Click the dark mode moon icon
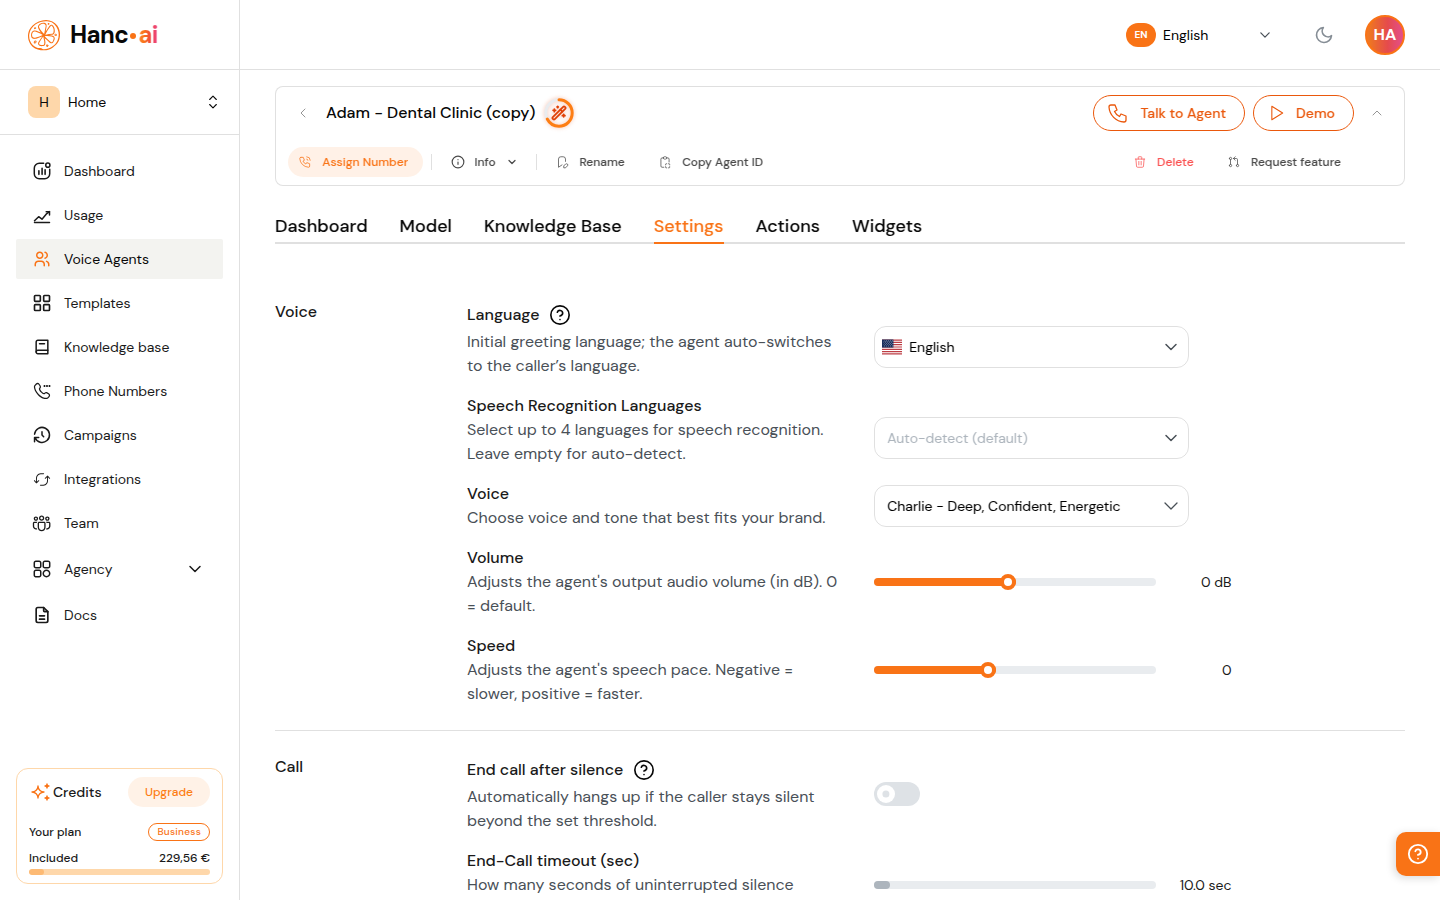The width and height of the screenshot is (1440, 900). [1324, 35]
